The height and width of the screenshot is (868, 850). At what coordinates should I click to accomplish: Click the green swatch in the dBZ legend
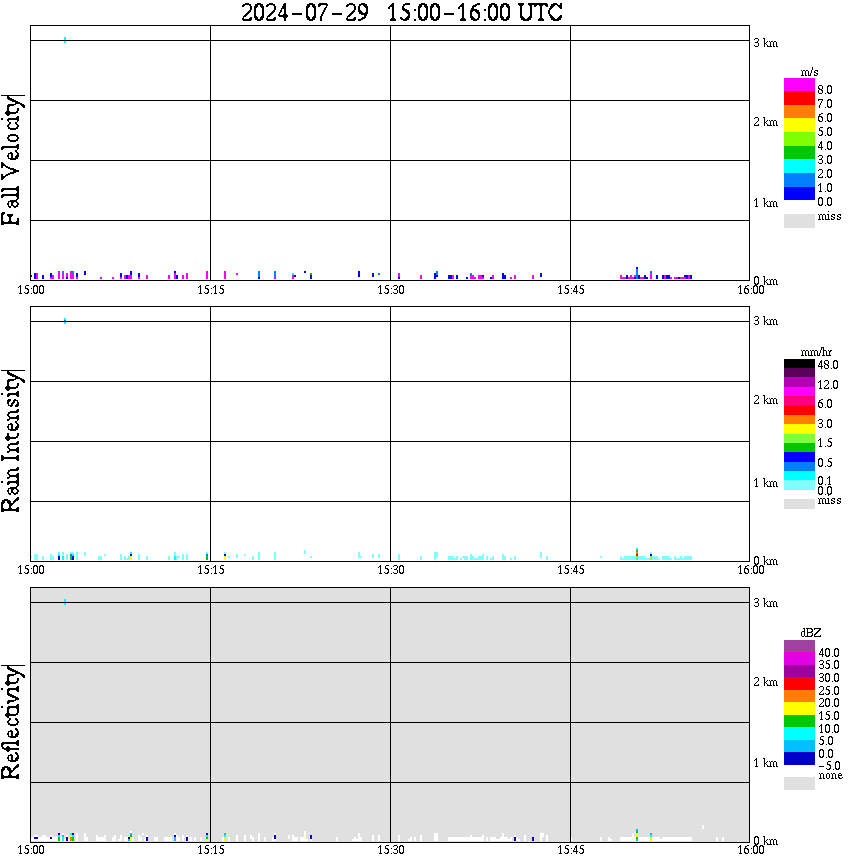pyautogui.click(x=799, y=720)
